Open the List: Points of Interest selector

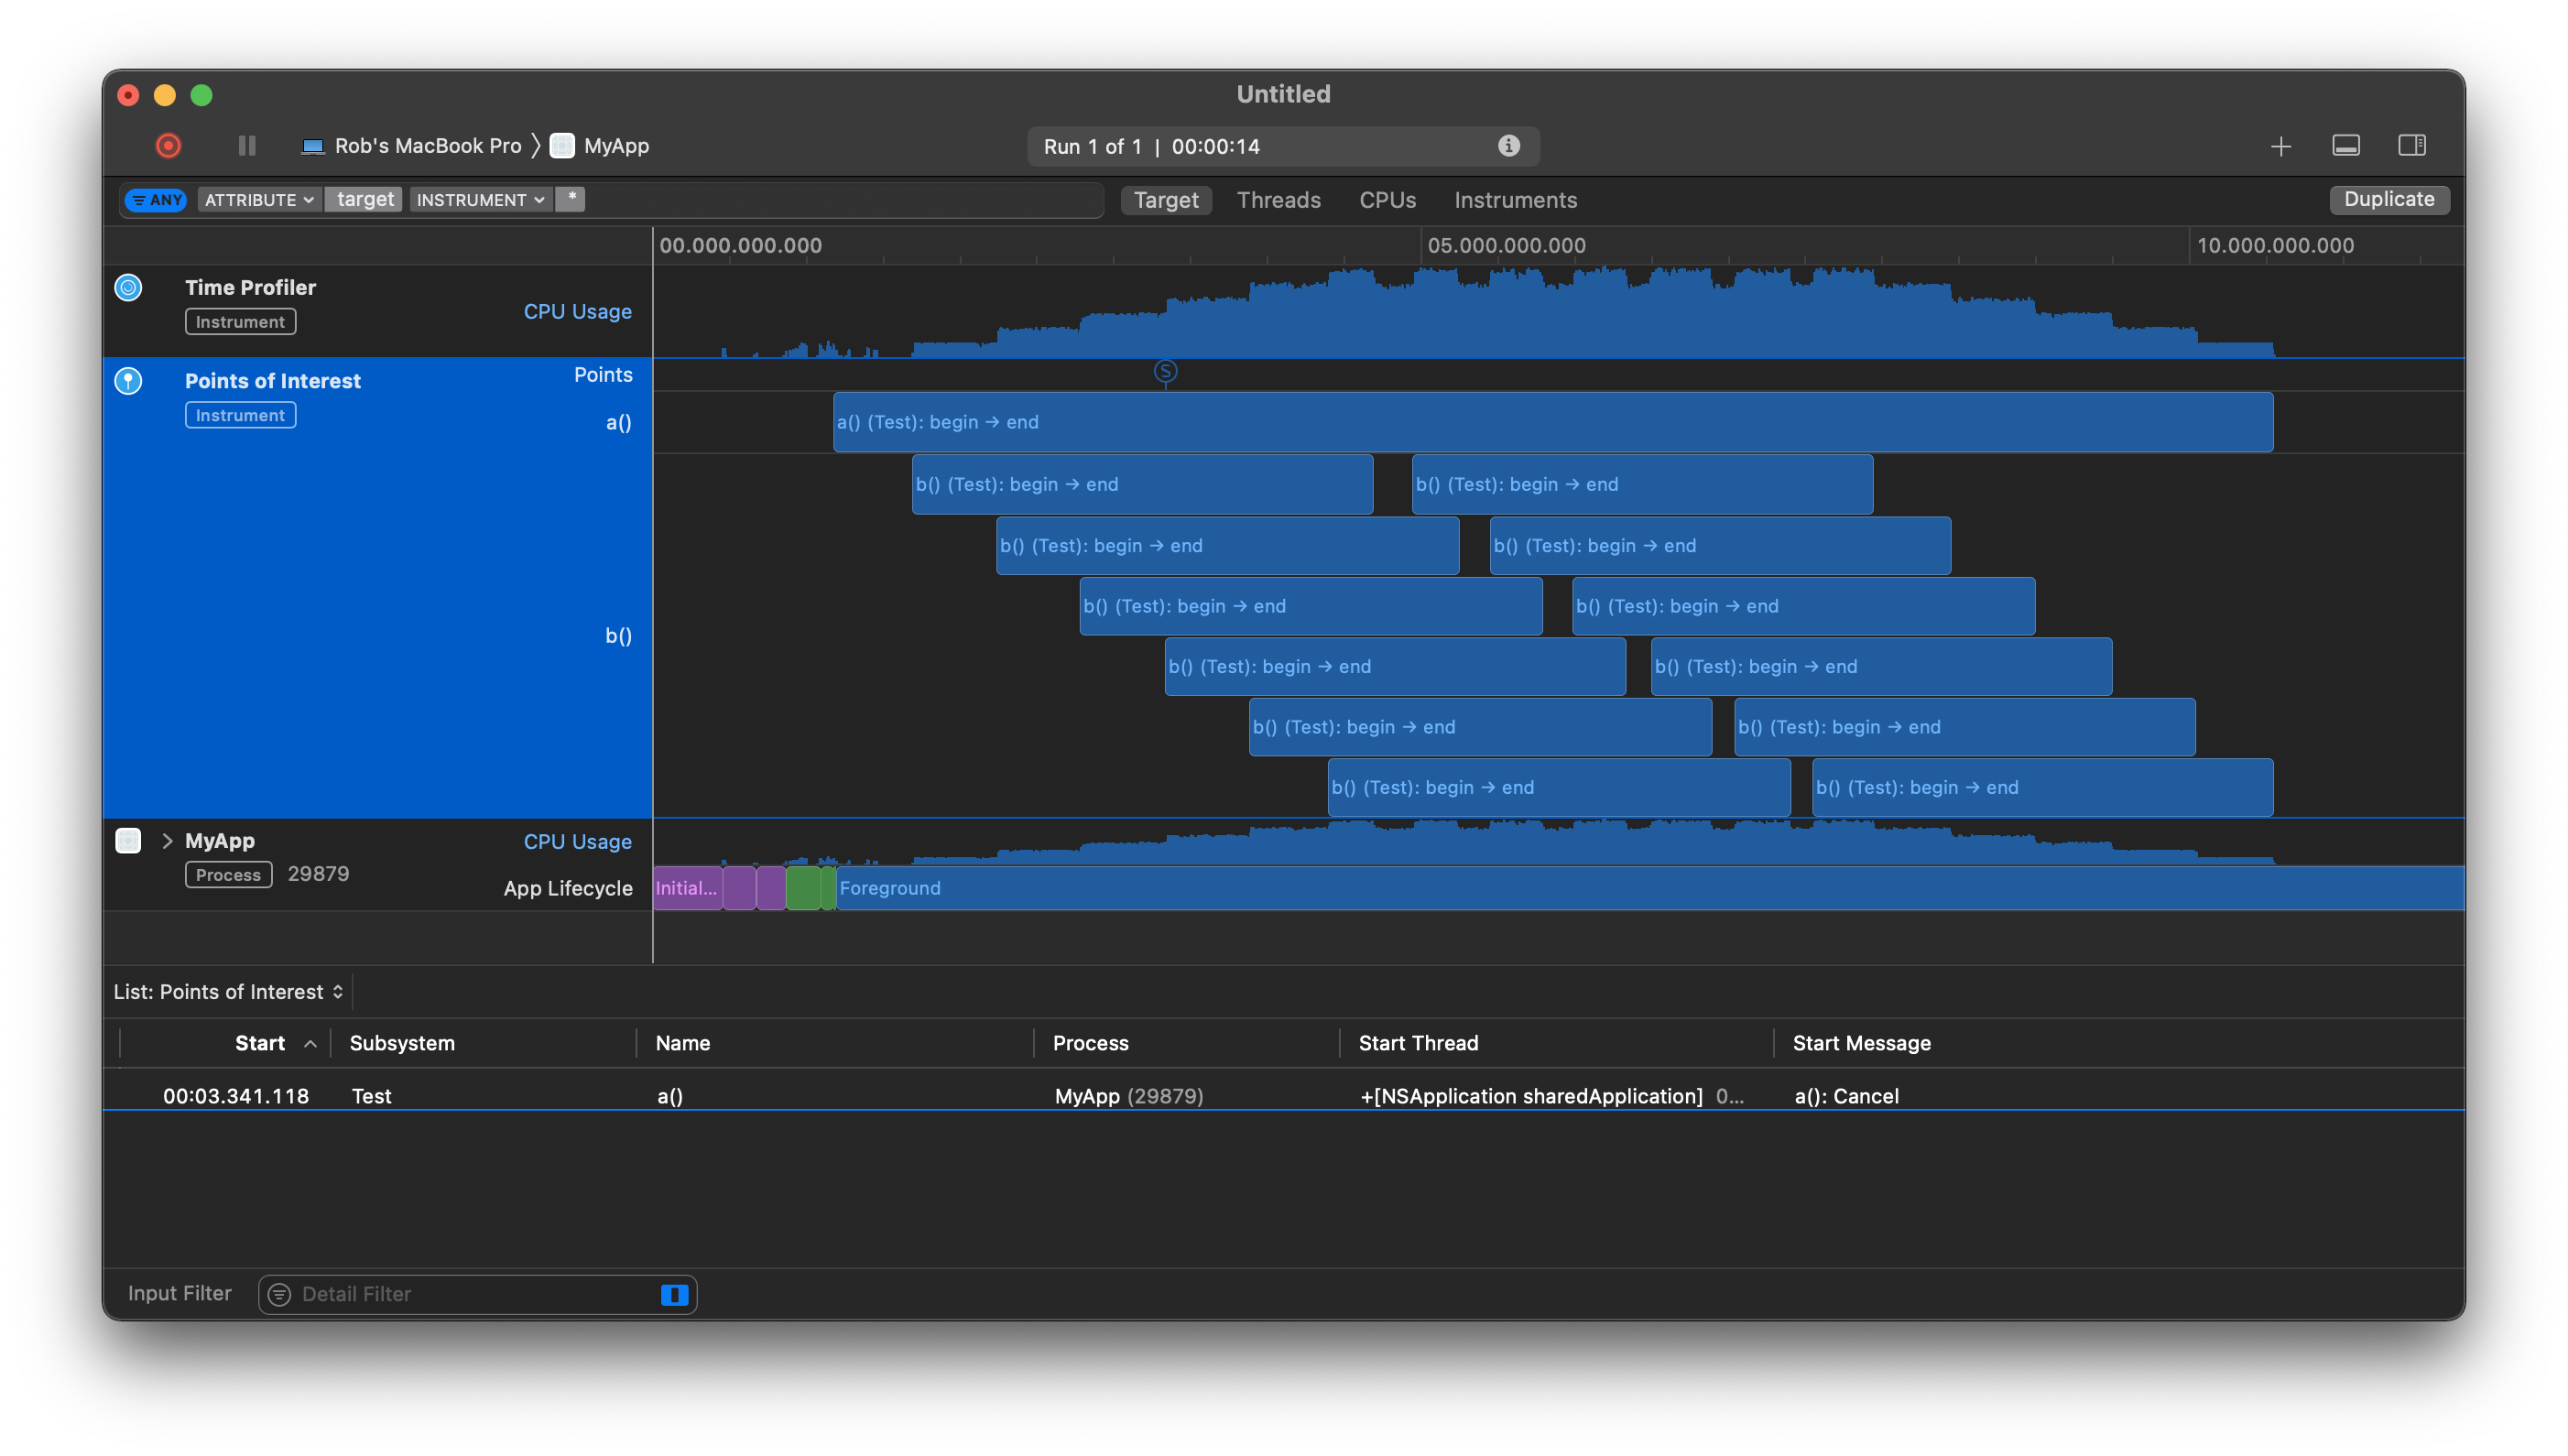(x=228, y=992)
